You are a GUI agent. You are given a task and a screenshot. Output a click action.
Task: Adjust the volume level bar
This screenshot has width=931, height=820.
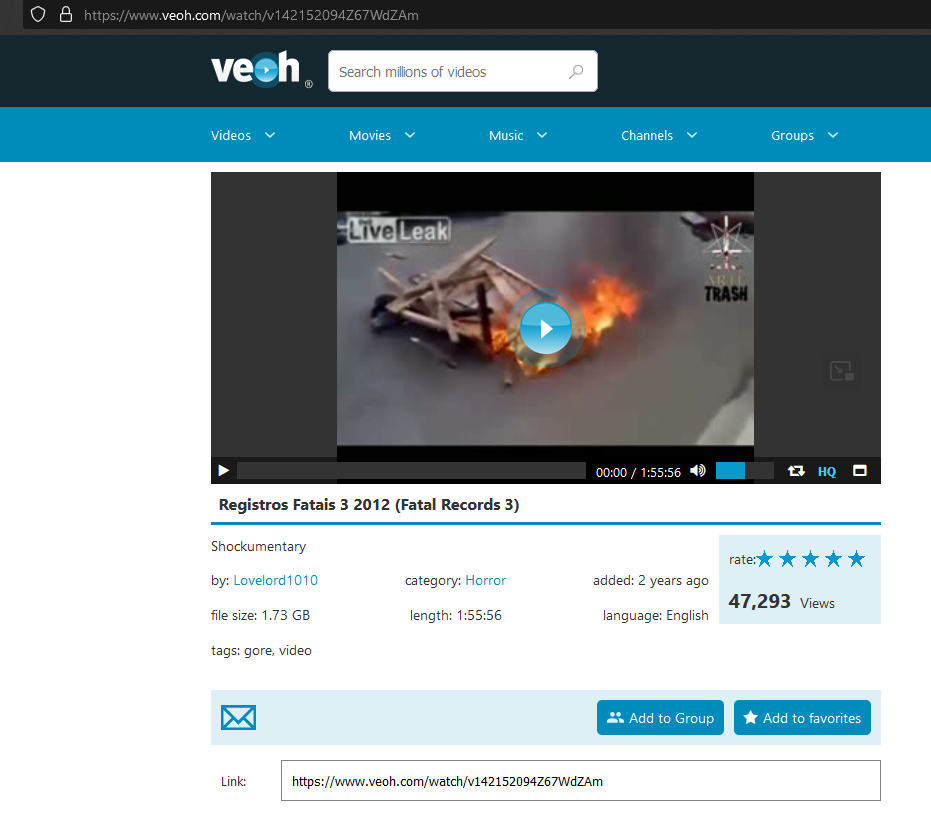(745, 471)
